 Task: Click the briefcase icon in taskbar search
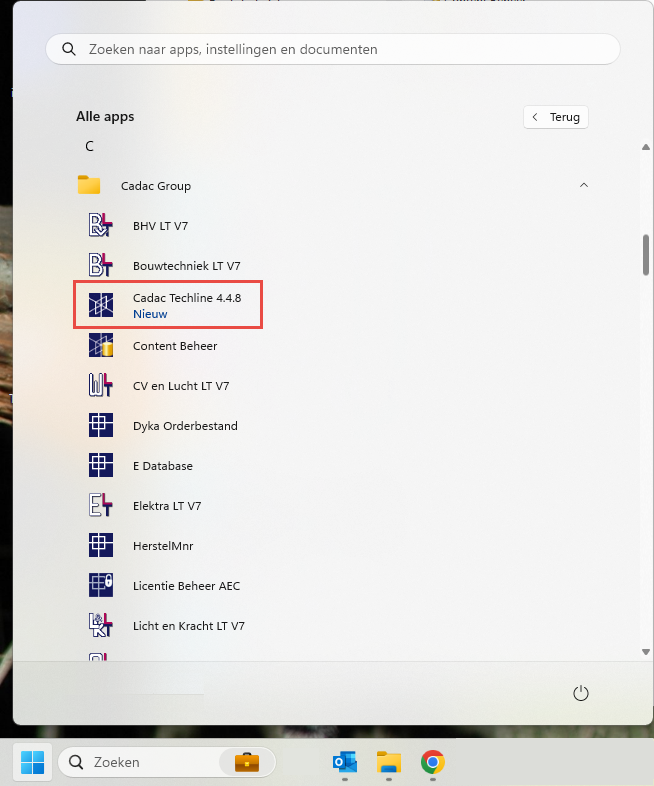pyautogui.click(x=247, y=762)
